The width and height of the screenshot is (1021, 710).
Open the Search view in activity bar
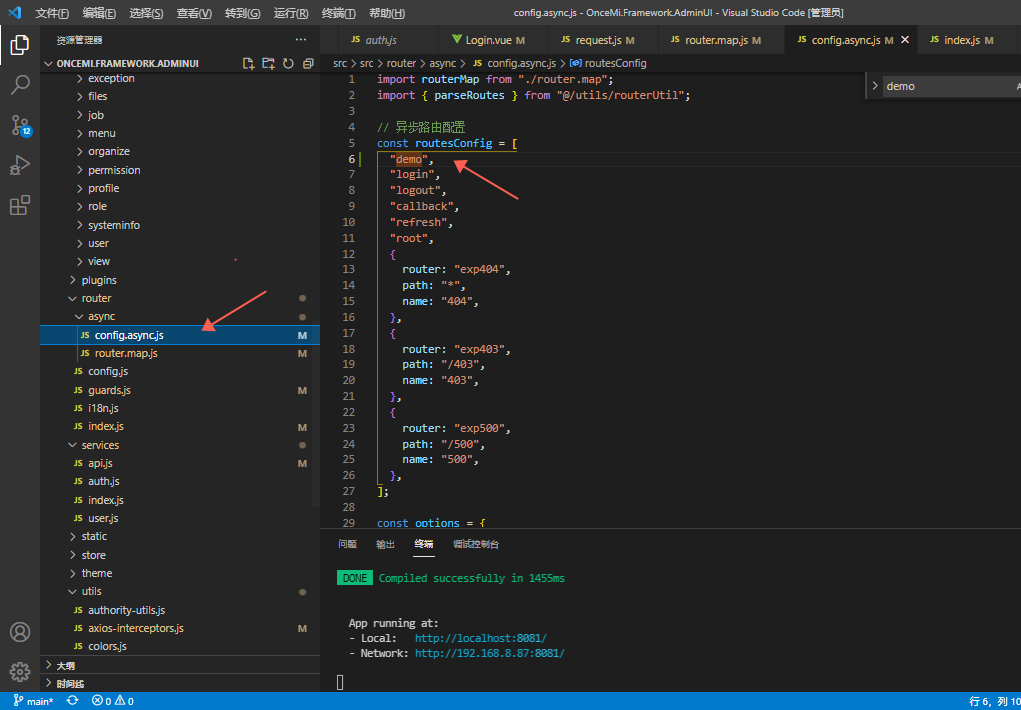[20, 85]
